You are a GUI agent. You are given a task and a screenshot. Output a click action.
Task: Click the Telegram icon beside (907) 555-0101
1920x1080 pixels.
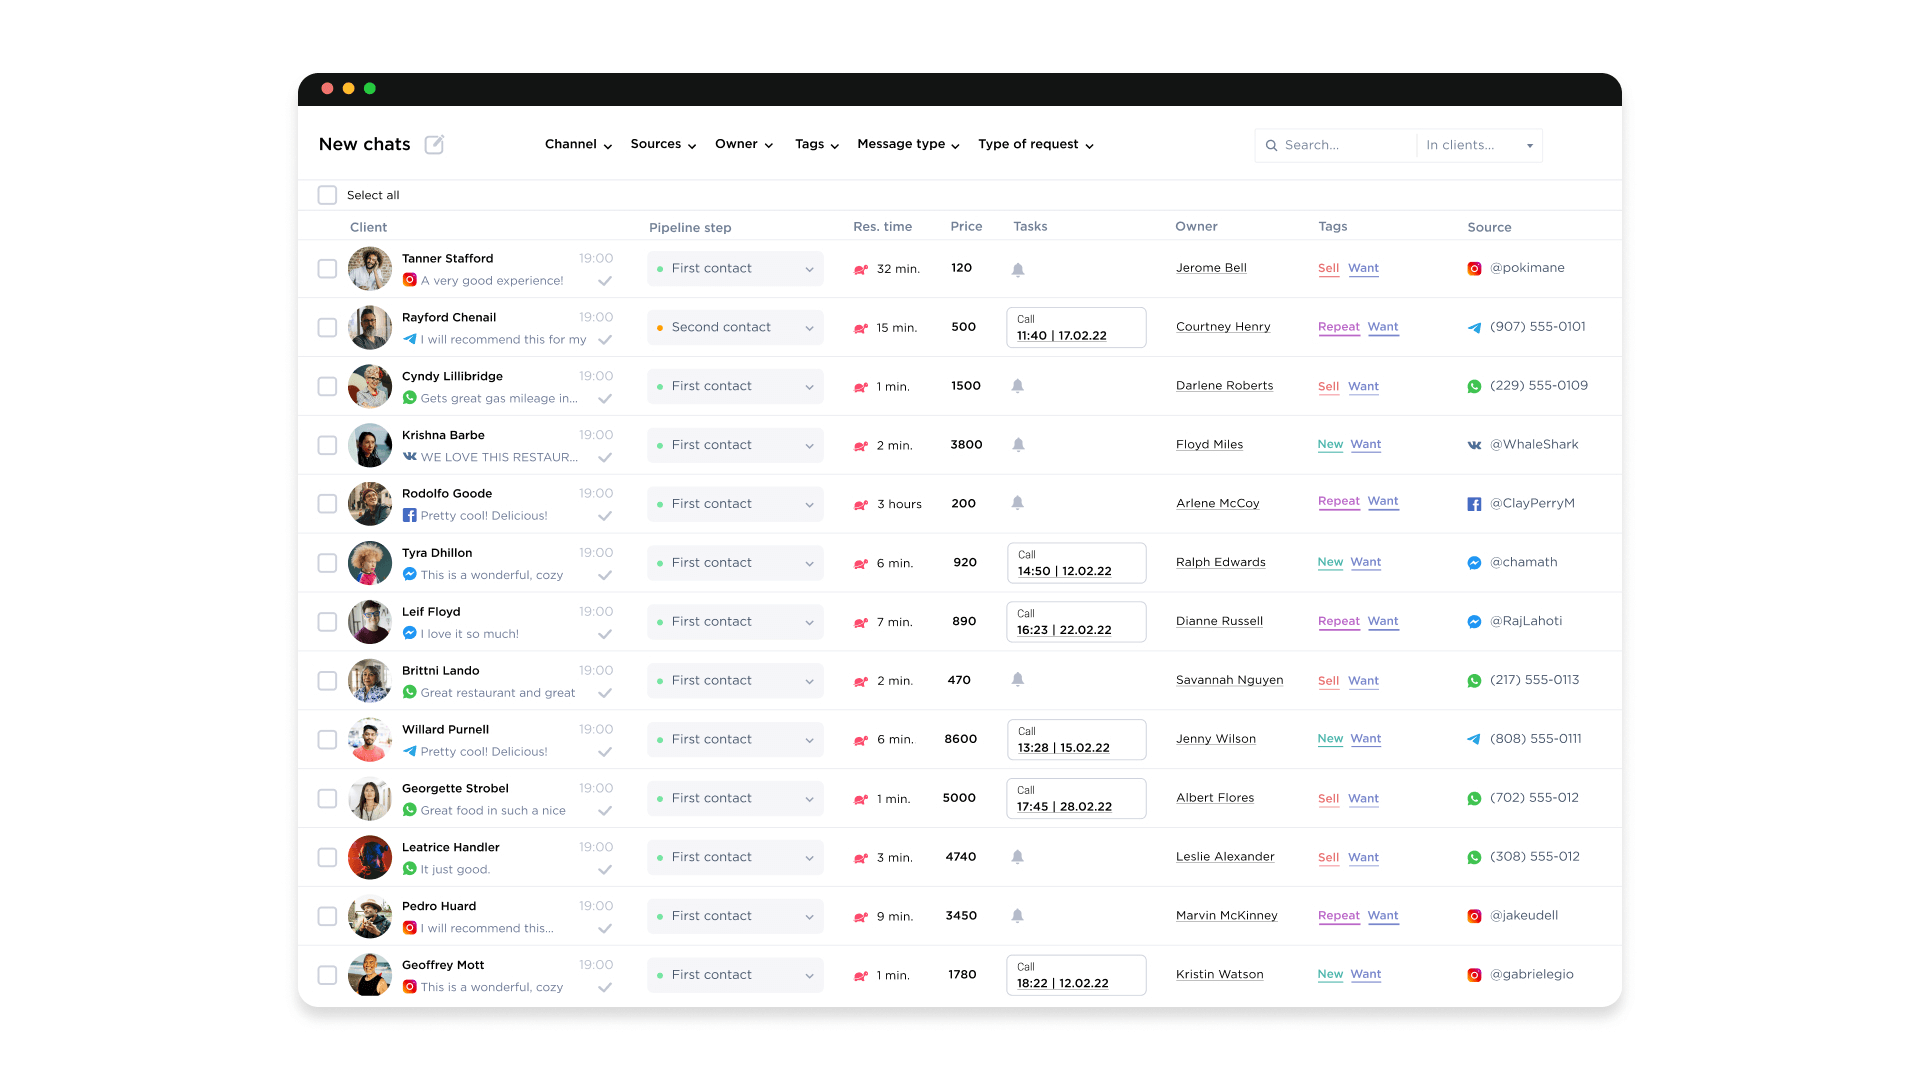(x=1474, y=328)
